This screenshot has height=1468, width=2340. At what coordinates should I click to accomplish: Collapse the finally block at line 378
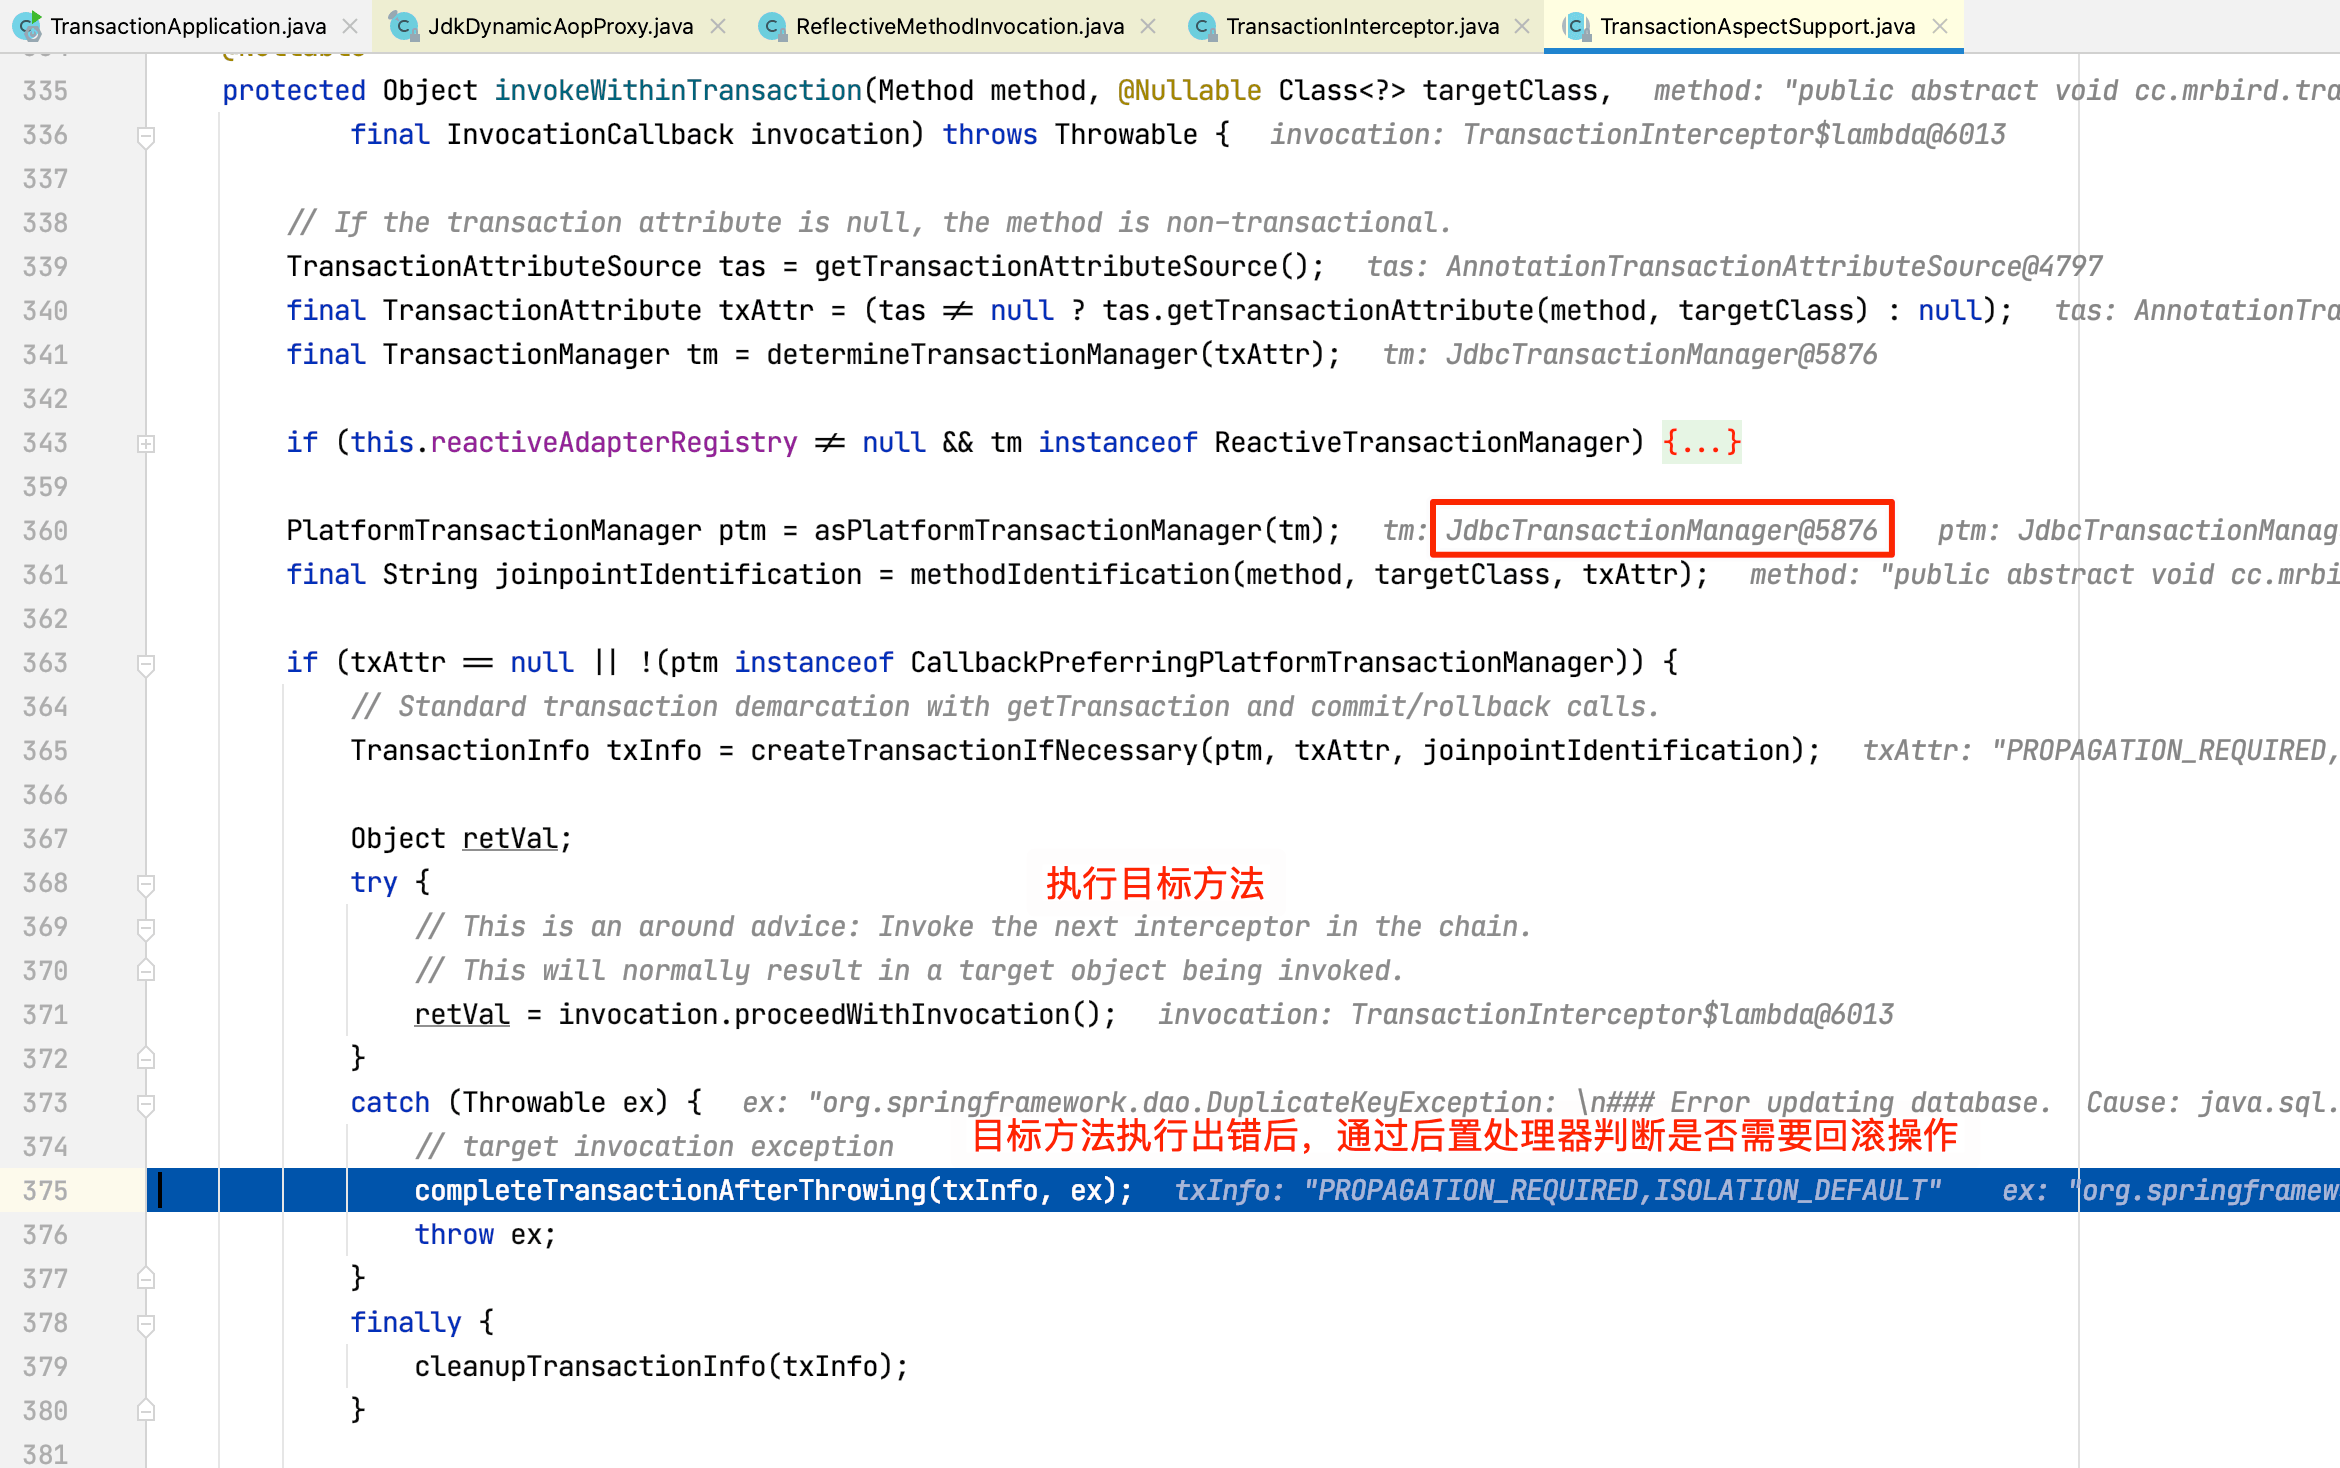[146, 1323]
